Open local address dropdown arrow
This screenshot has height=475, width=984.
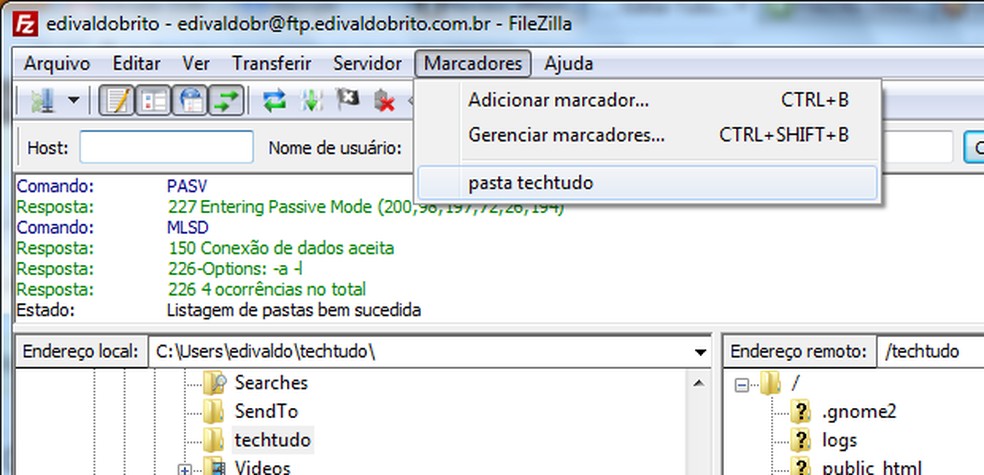[701, 353]
